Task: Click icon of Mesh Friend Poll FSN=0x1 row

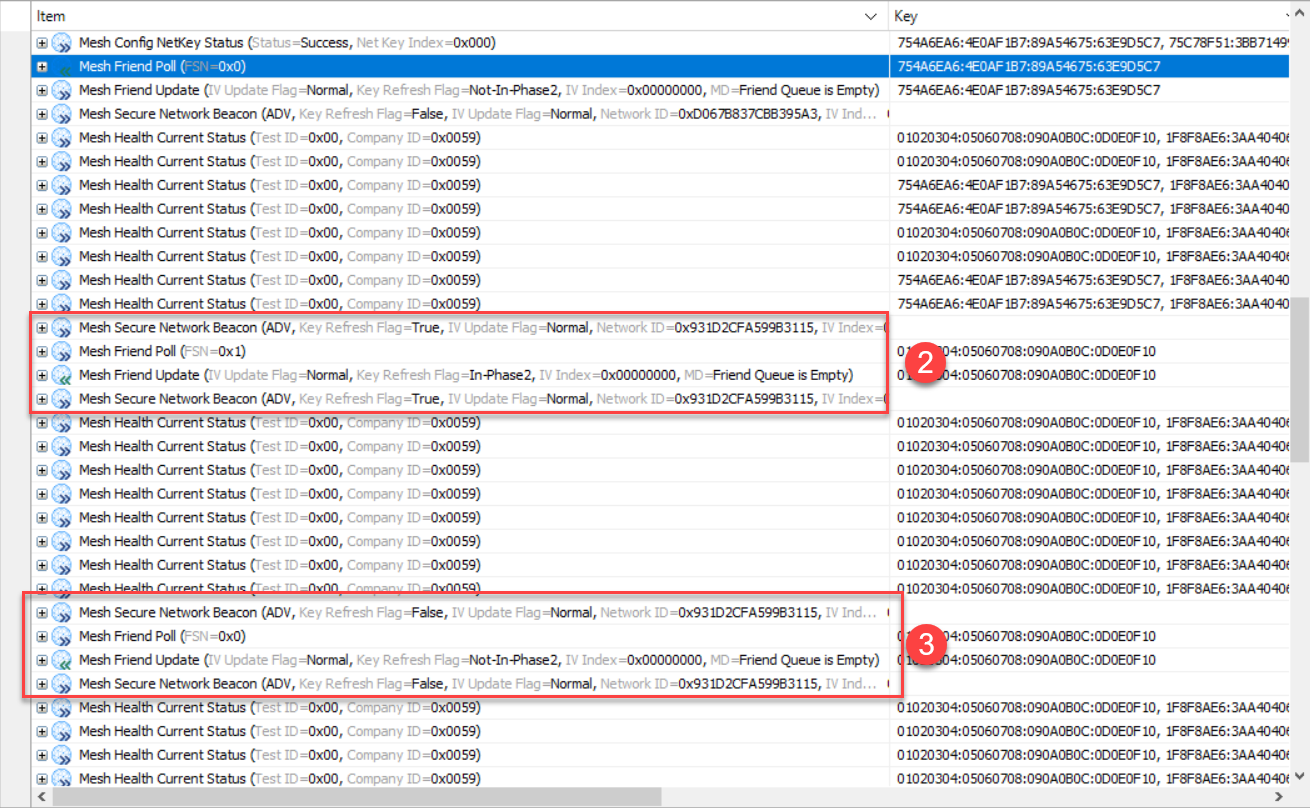Action: (x=62, y=352)
